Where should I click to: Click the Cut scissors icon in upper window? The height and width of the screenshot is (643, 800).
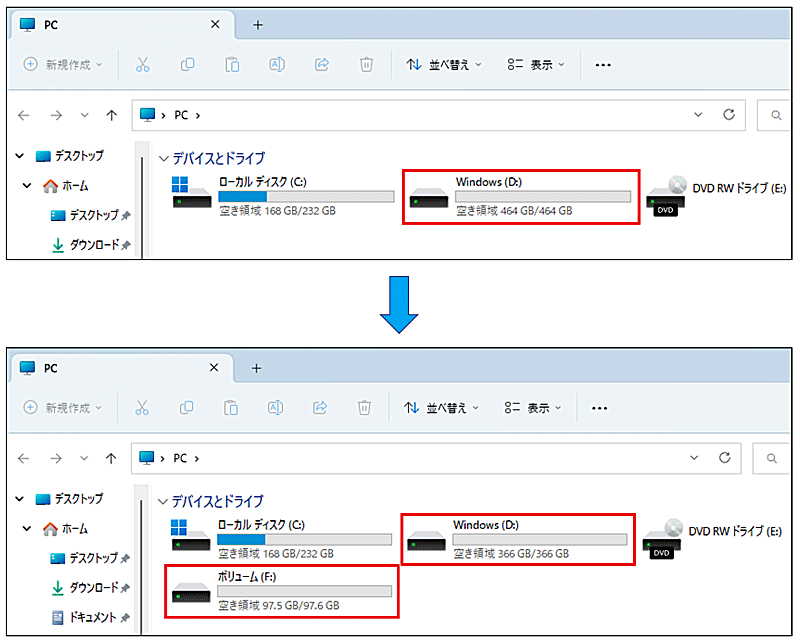click(143, 65)
